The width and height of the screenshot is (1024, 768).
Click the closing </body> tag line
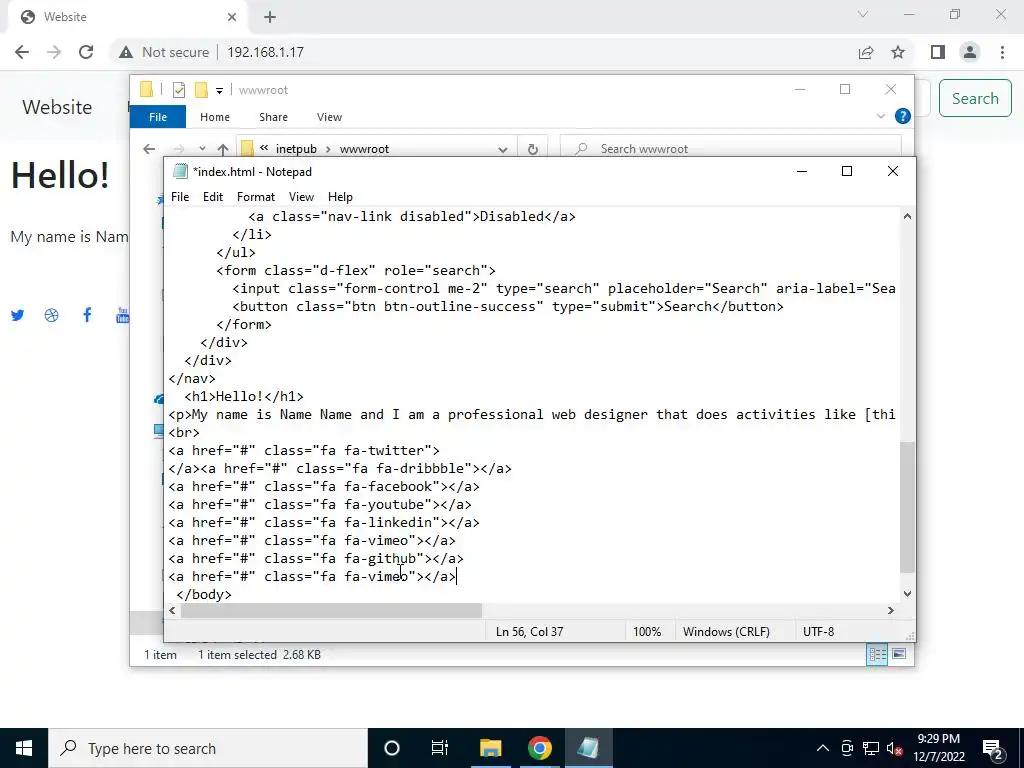pyautogui.click(x=204, y=594)
